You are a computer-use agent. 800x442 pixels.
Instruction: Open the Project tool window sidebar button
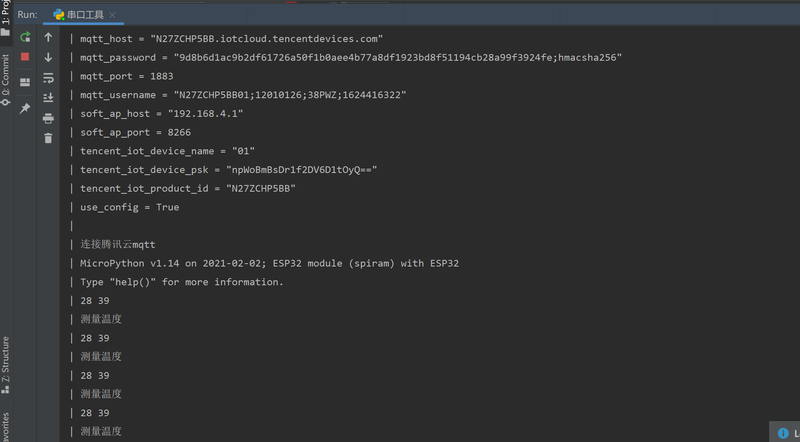pos(5,17)
